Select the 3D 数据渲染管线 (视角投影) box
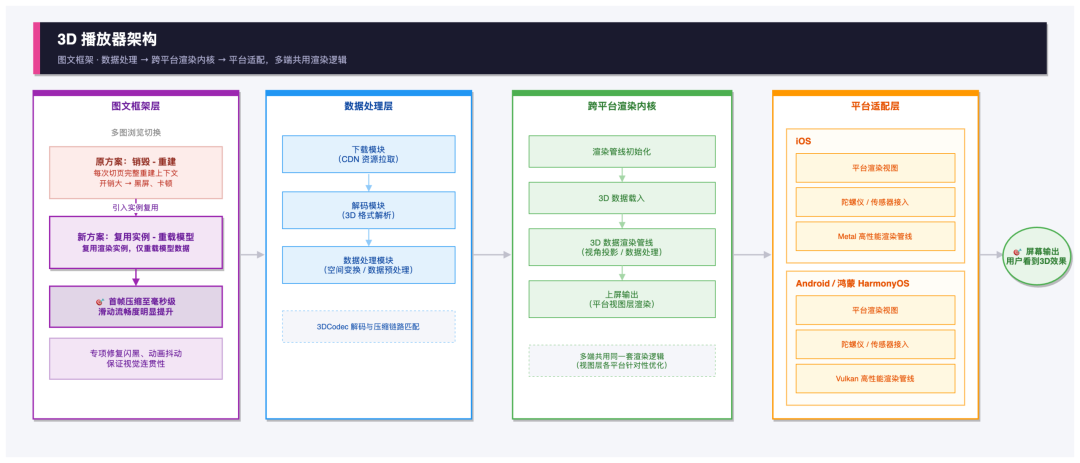1080x463 pixels. click(622, 247)
